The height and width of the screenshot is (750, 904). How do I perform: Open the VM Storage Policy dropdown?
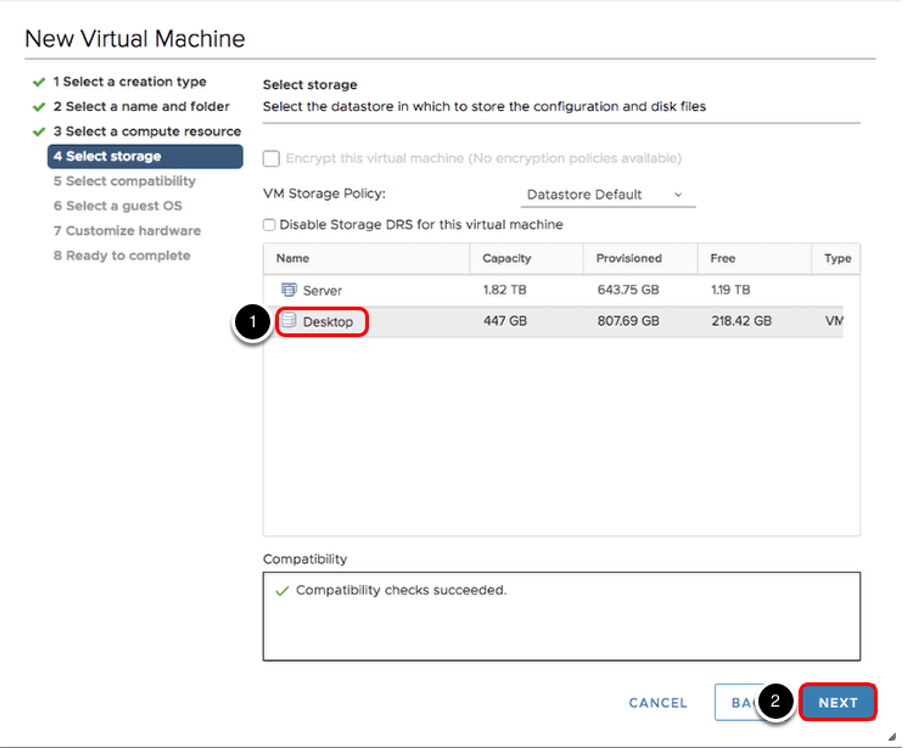606,194
